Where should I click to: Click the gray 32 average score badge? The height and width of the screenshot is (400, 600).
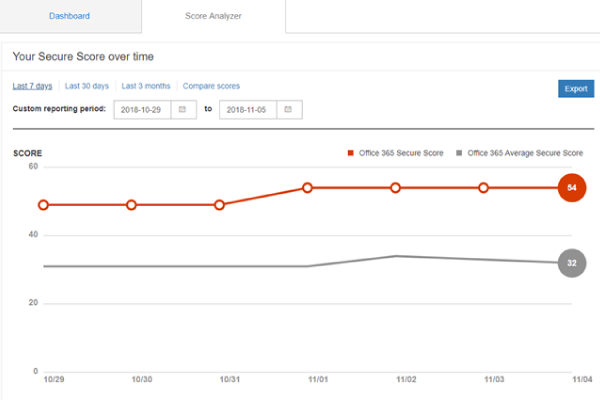(x=571, y=262)
